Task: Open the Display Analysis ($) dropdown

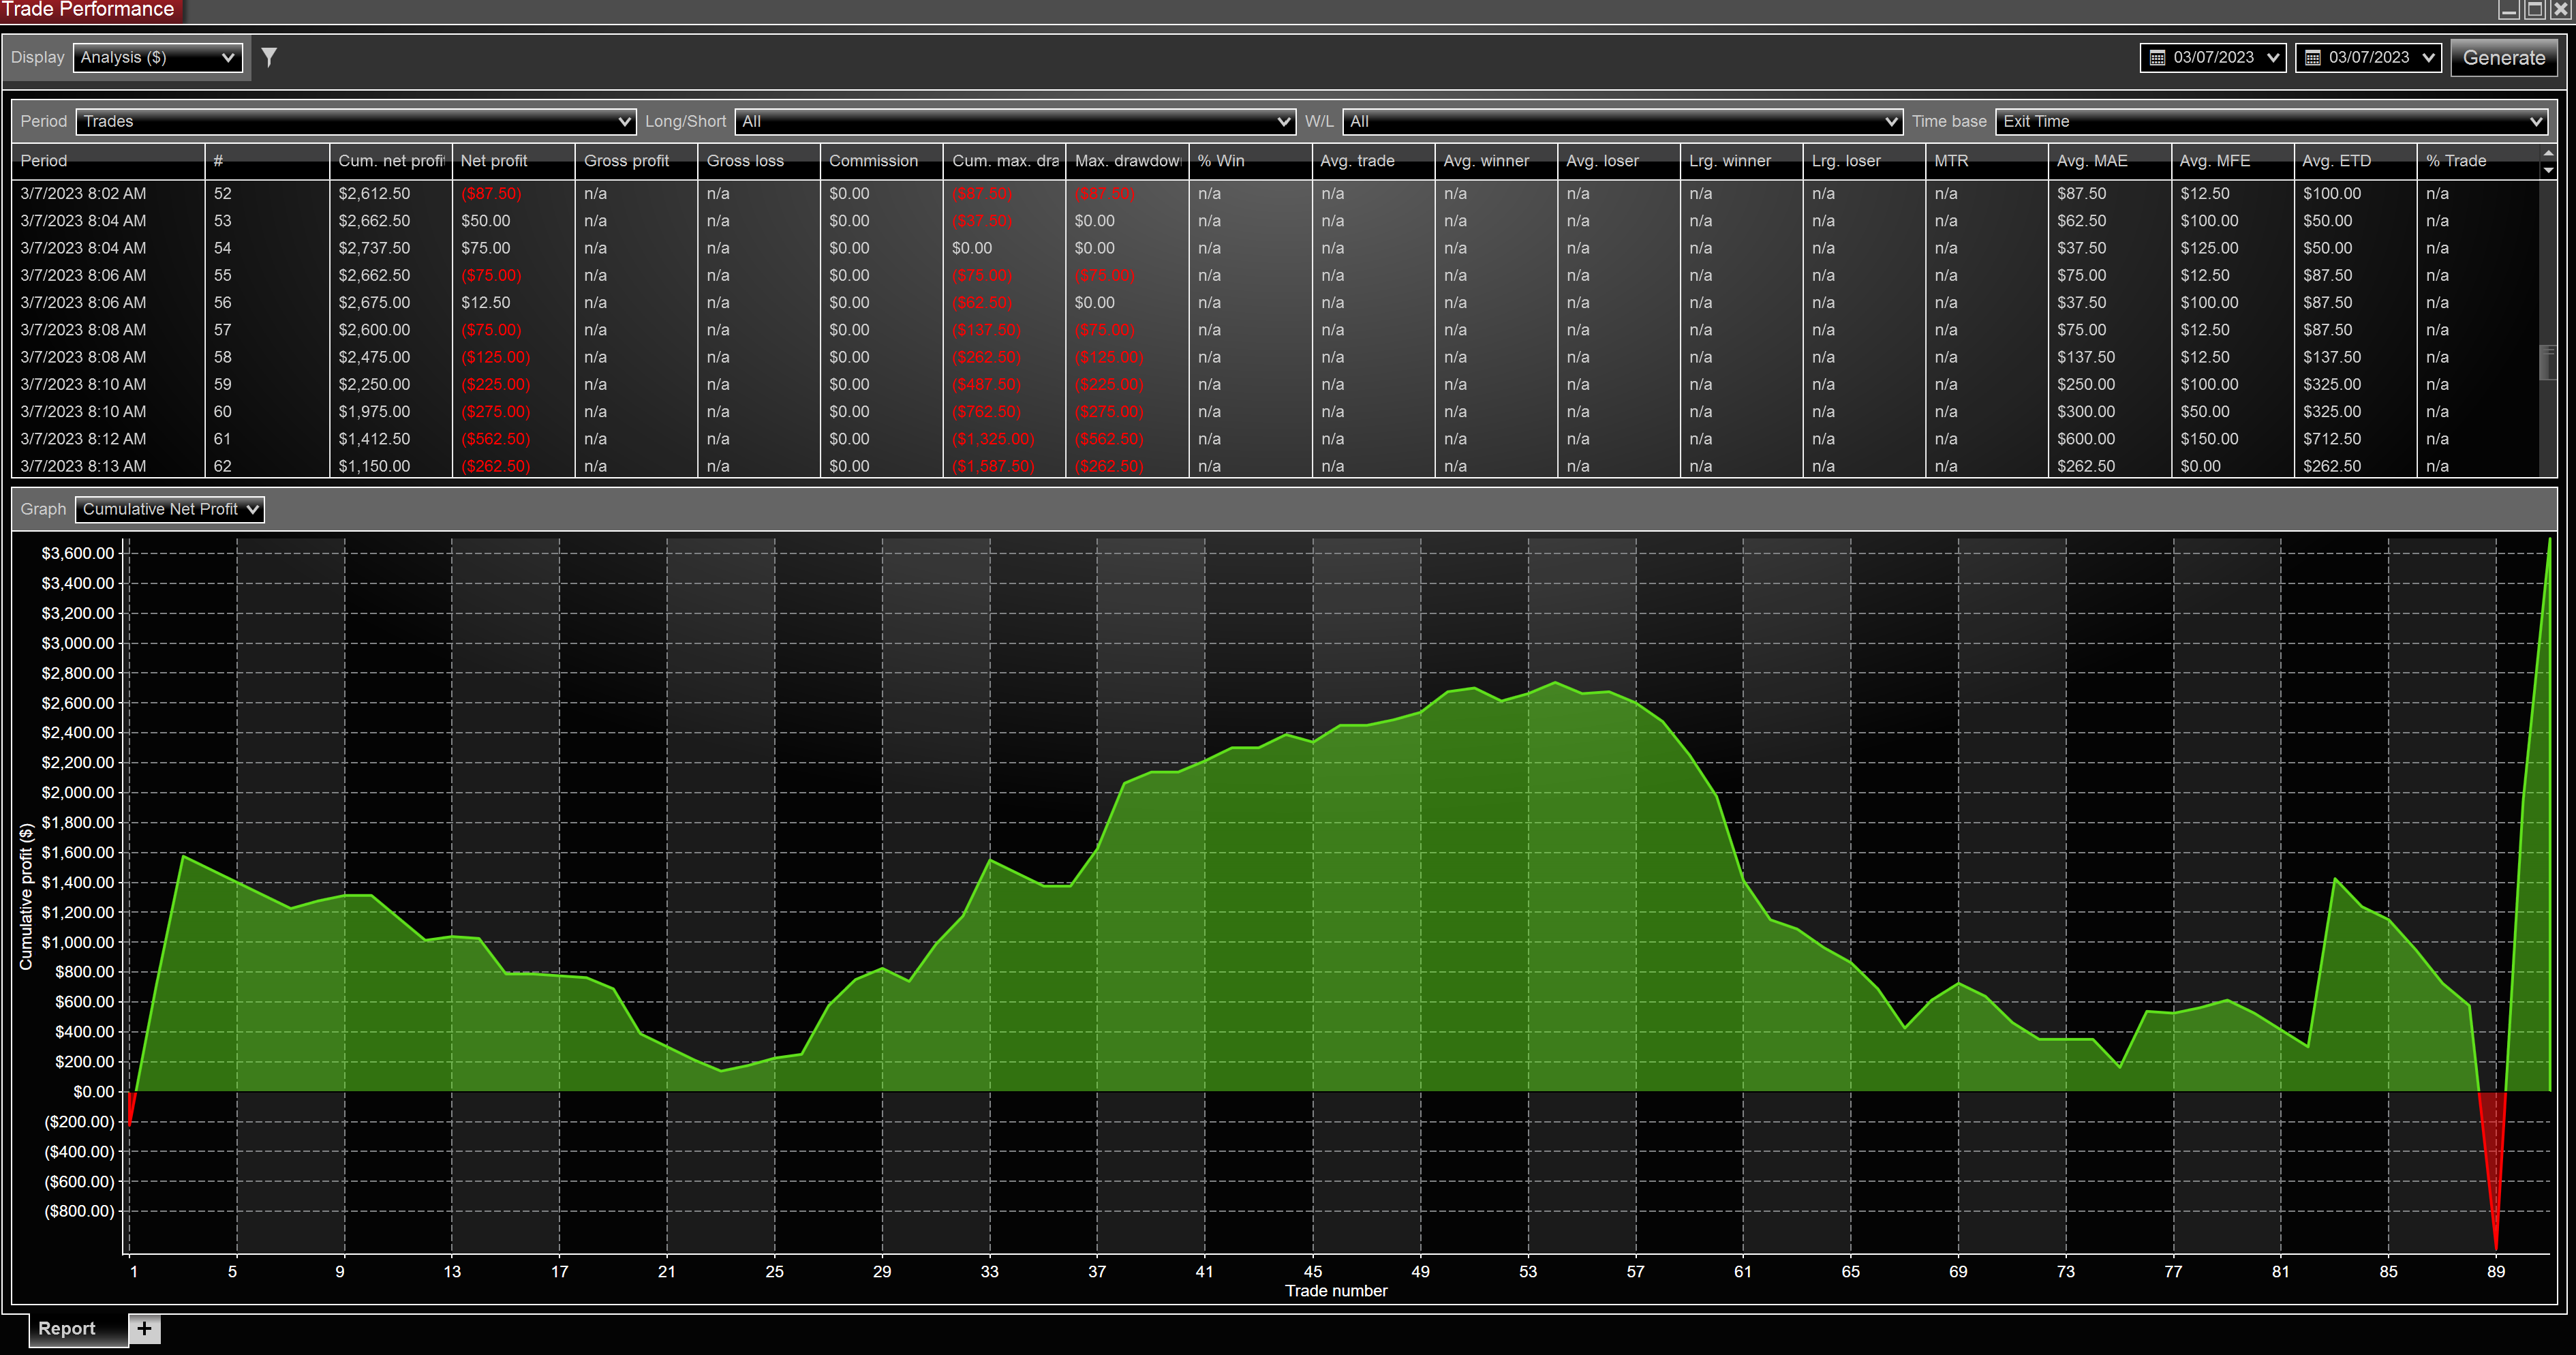Action: click(x=158, y=57)
